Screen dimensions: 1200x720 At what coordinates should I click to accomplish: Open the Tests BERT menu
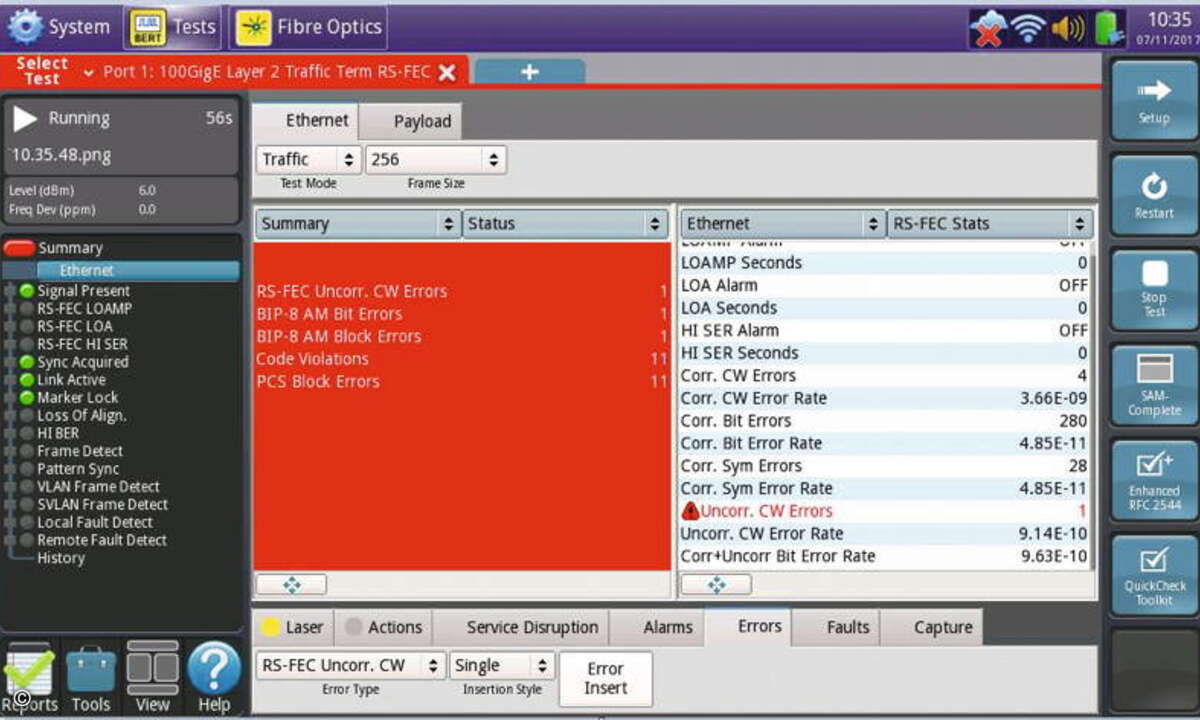click(x=173, y=27)
